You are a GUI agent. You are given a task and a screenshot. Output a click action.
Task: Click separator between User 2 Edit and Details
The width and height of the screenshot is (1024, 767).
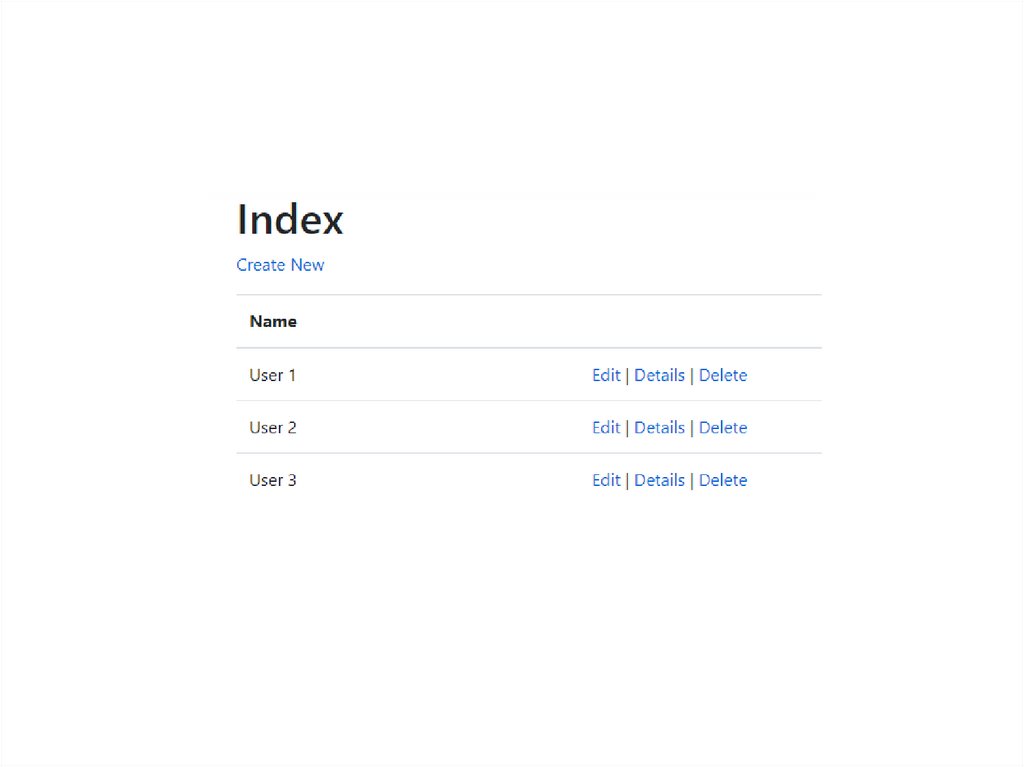click(628, 428)
